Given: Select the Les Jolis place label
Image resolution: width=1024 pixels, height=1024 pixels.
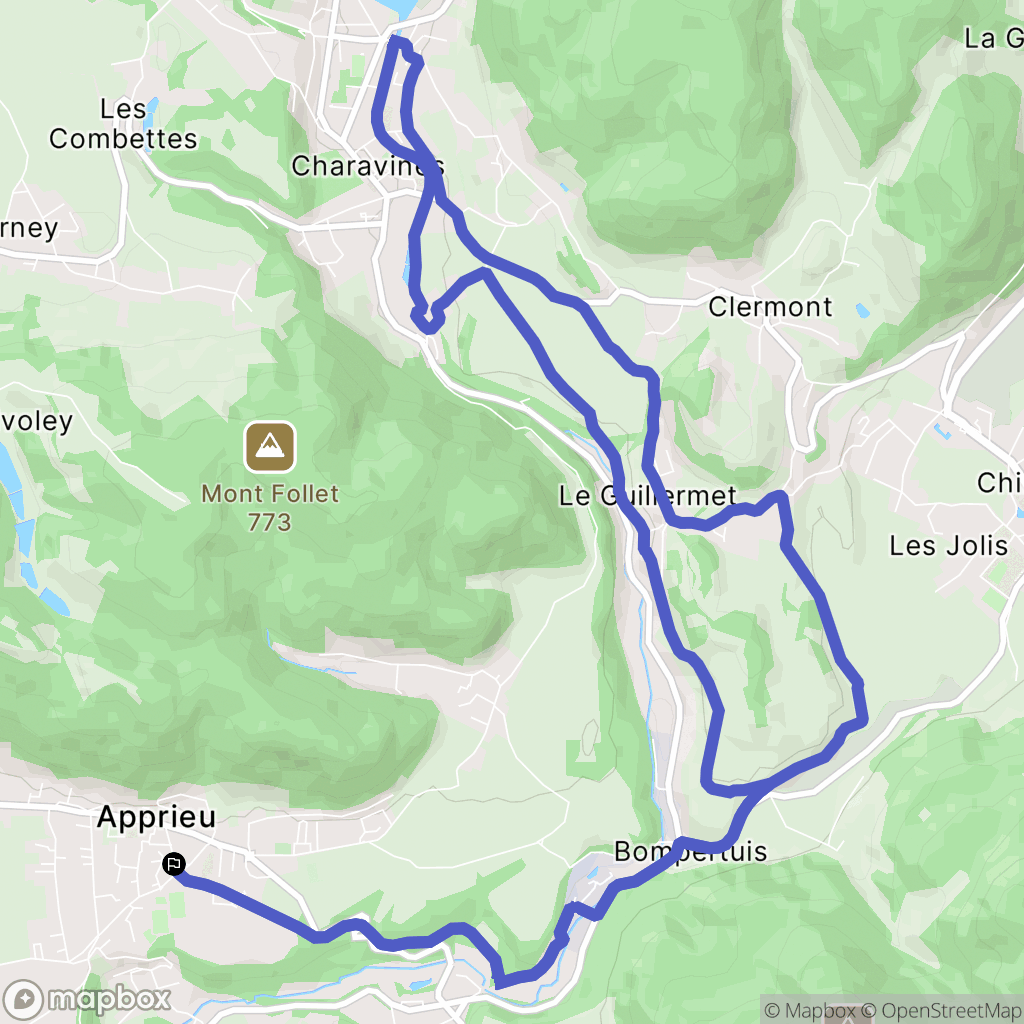Looking at the screenshot, I should pos(948,545).
